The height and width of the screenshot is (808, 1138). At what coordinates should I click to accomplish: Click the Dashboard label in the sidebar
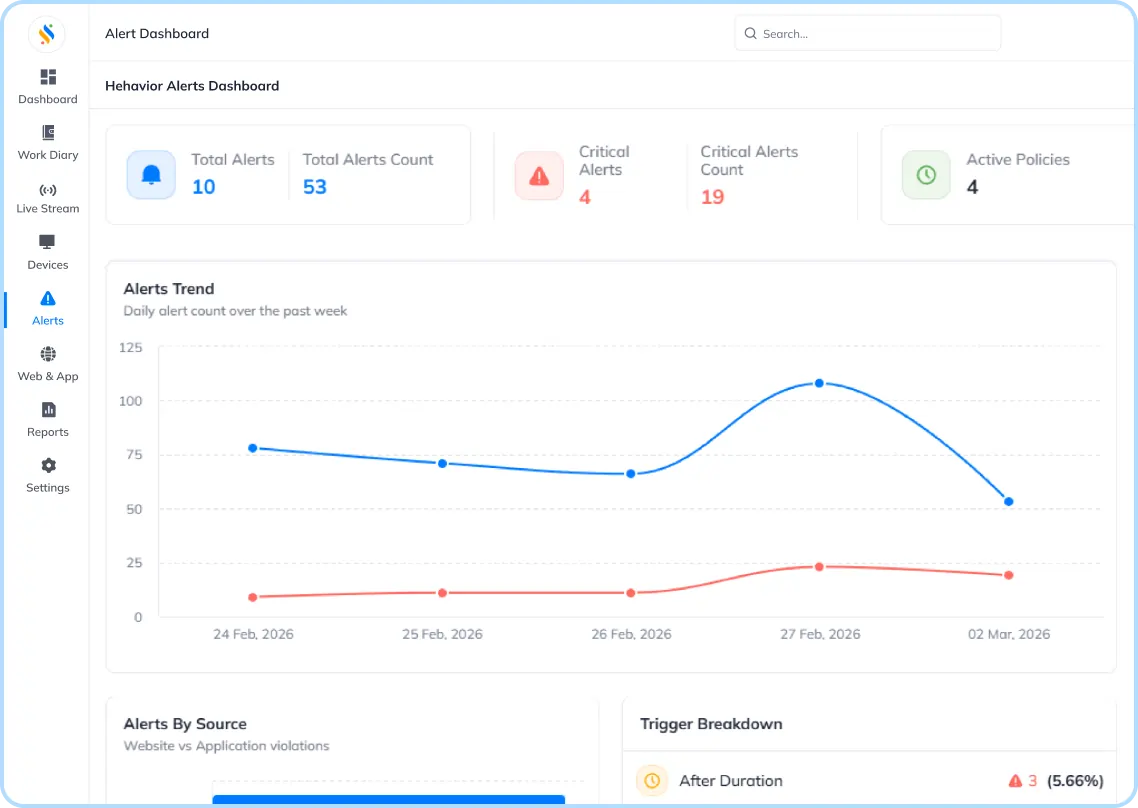(48, 99)
